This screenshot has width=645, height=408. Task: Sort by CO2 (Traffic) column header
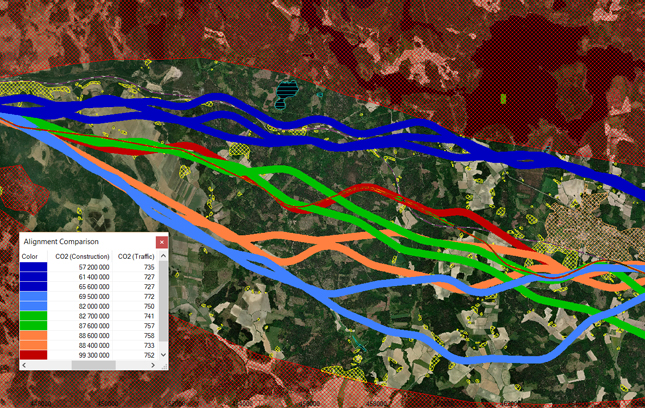[136, 256]
